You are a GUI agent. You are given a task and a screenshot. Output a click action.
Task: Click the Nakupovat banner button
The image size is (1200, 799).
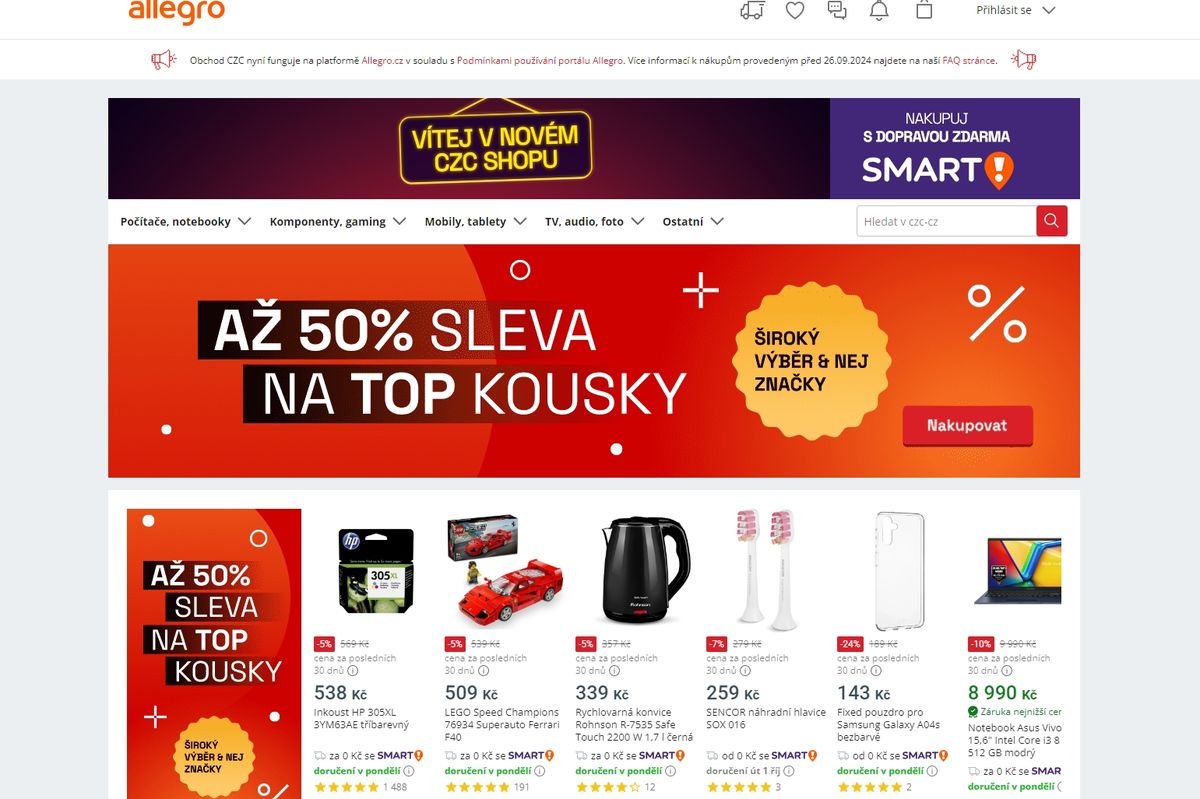967,426
